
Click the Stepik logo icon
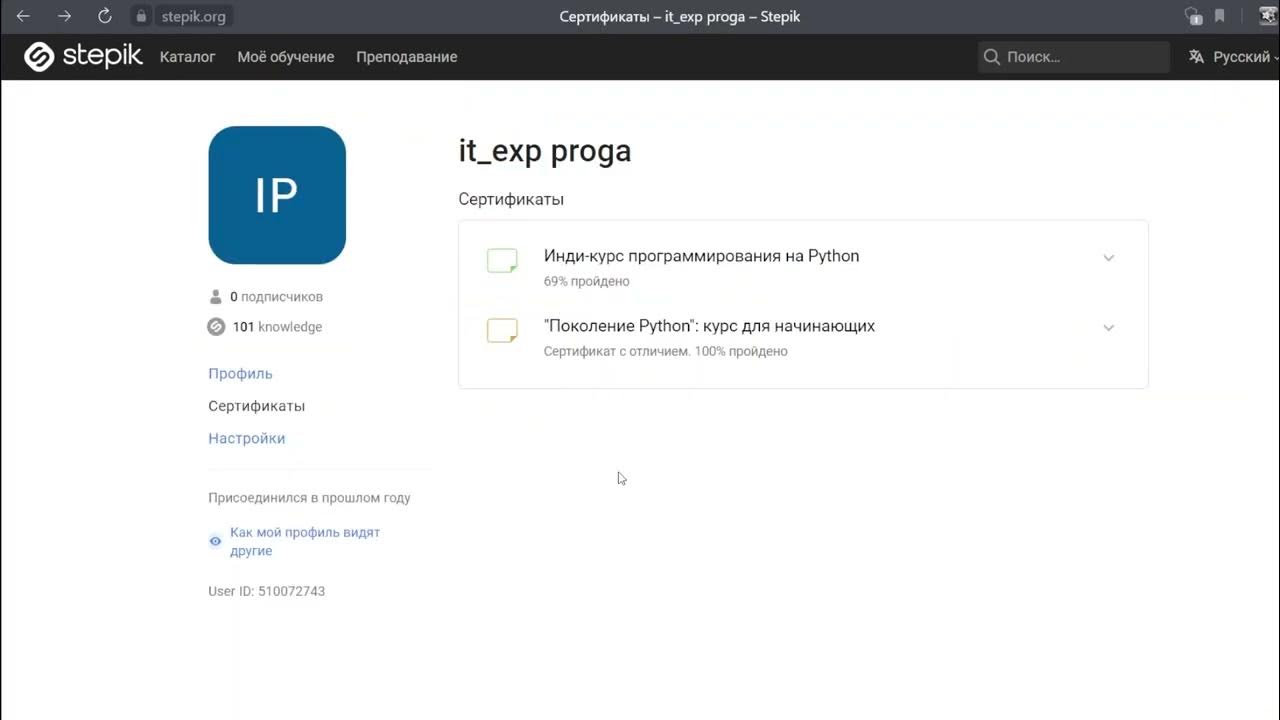tap(39, 57)
